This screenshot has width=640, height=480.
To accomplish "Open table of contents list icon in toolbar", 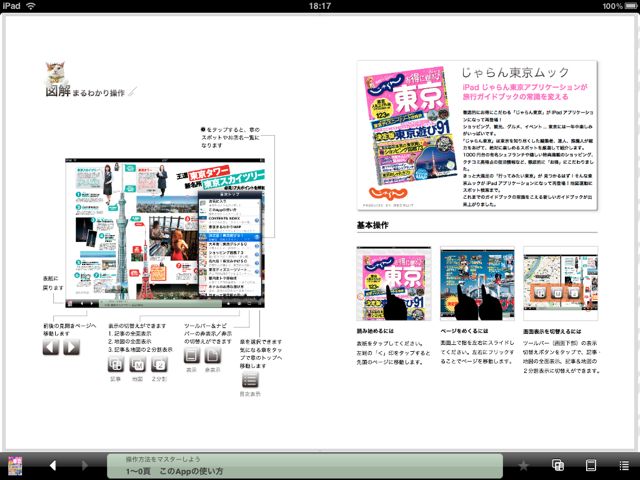I will coord(624,465).
